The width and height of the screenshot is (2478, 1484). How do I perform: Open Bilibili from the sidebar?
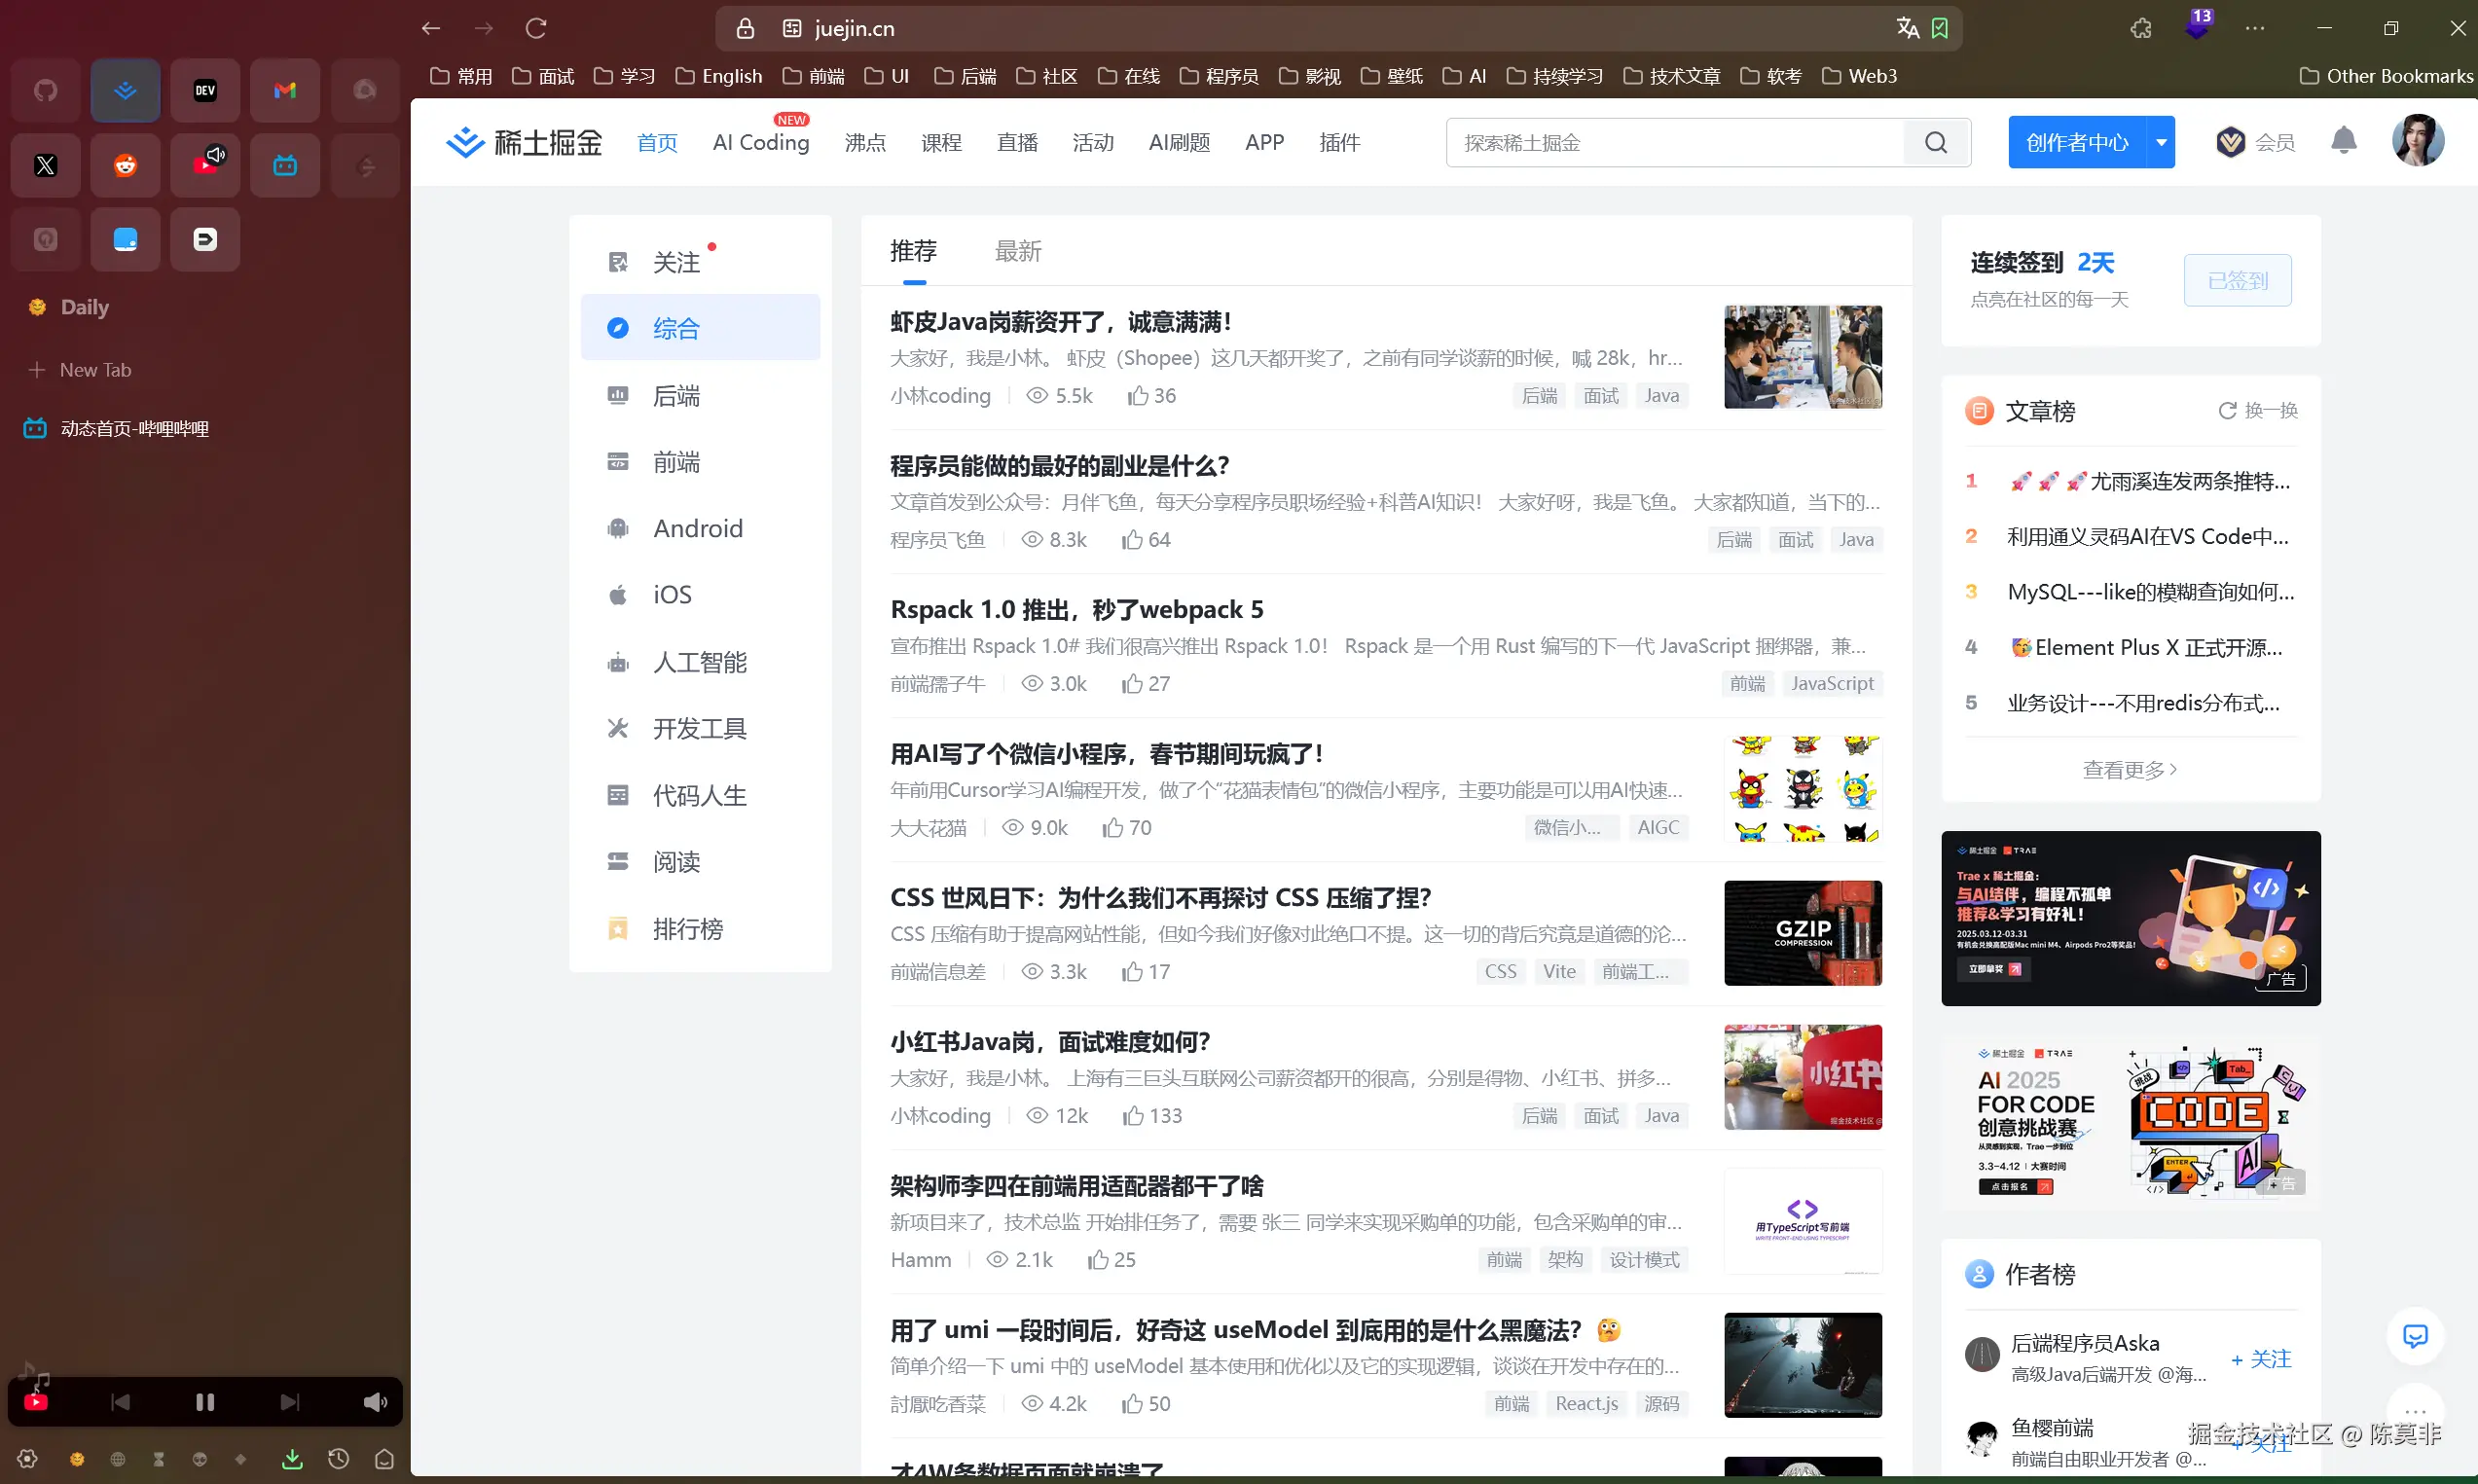tap(284, 165)
